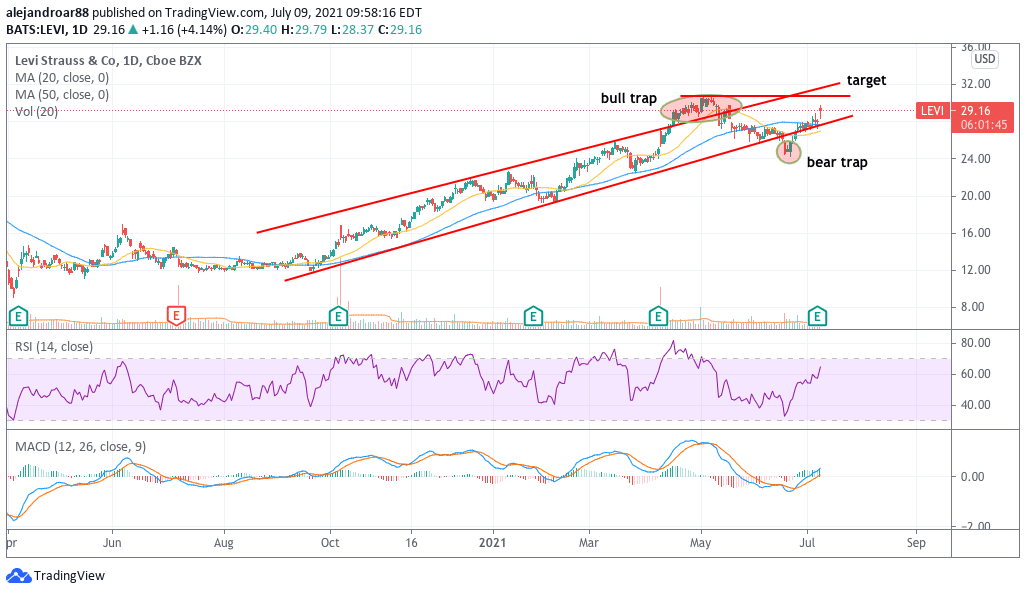Screen dimensions: 1026x594
Task: Select the 'bull trap' annotation text
Action: point(628,98)
